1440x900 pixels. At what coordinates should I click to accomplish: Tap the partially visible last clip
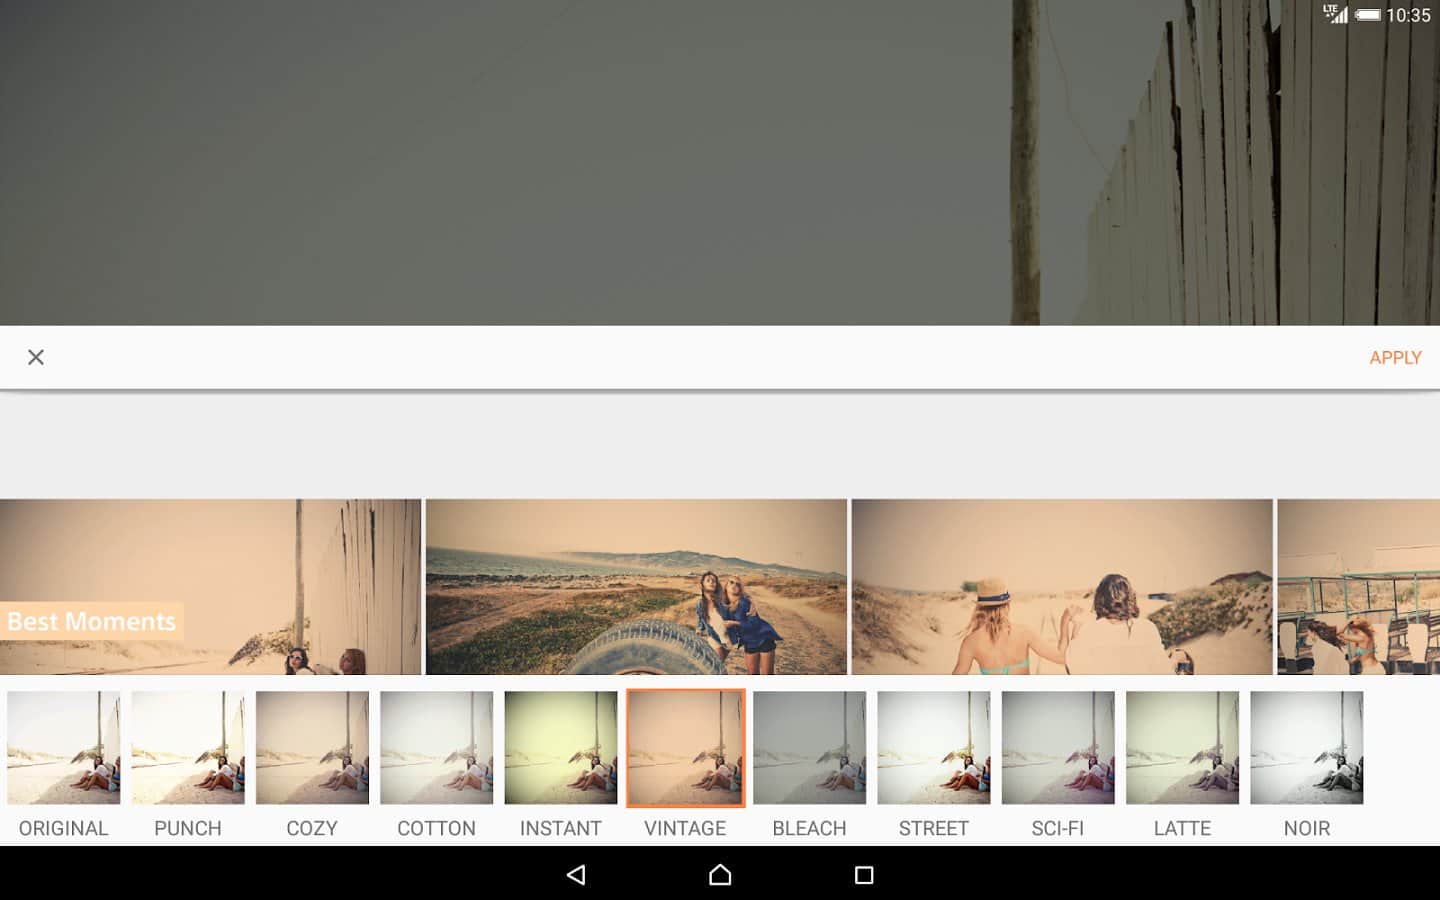click(x=1358, y=587)
